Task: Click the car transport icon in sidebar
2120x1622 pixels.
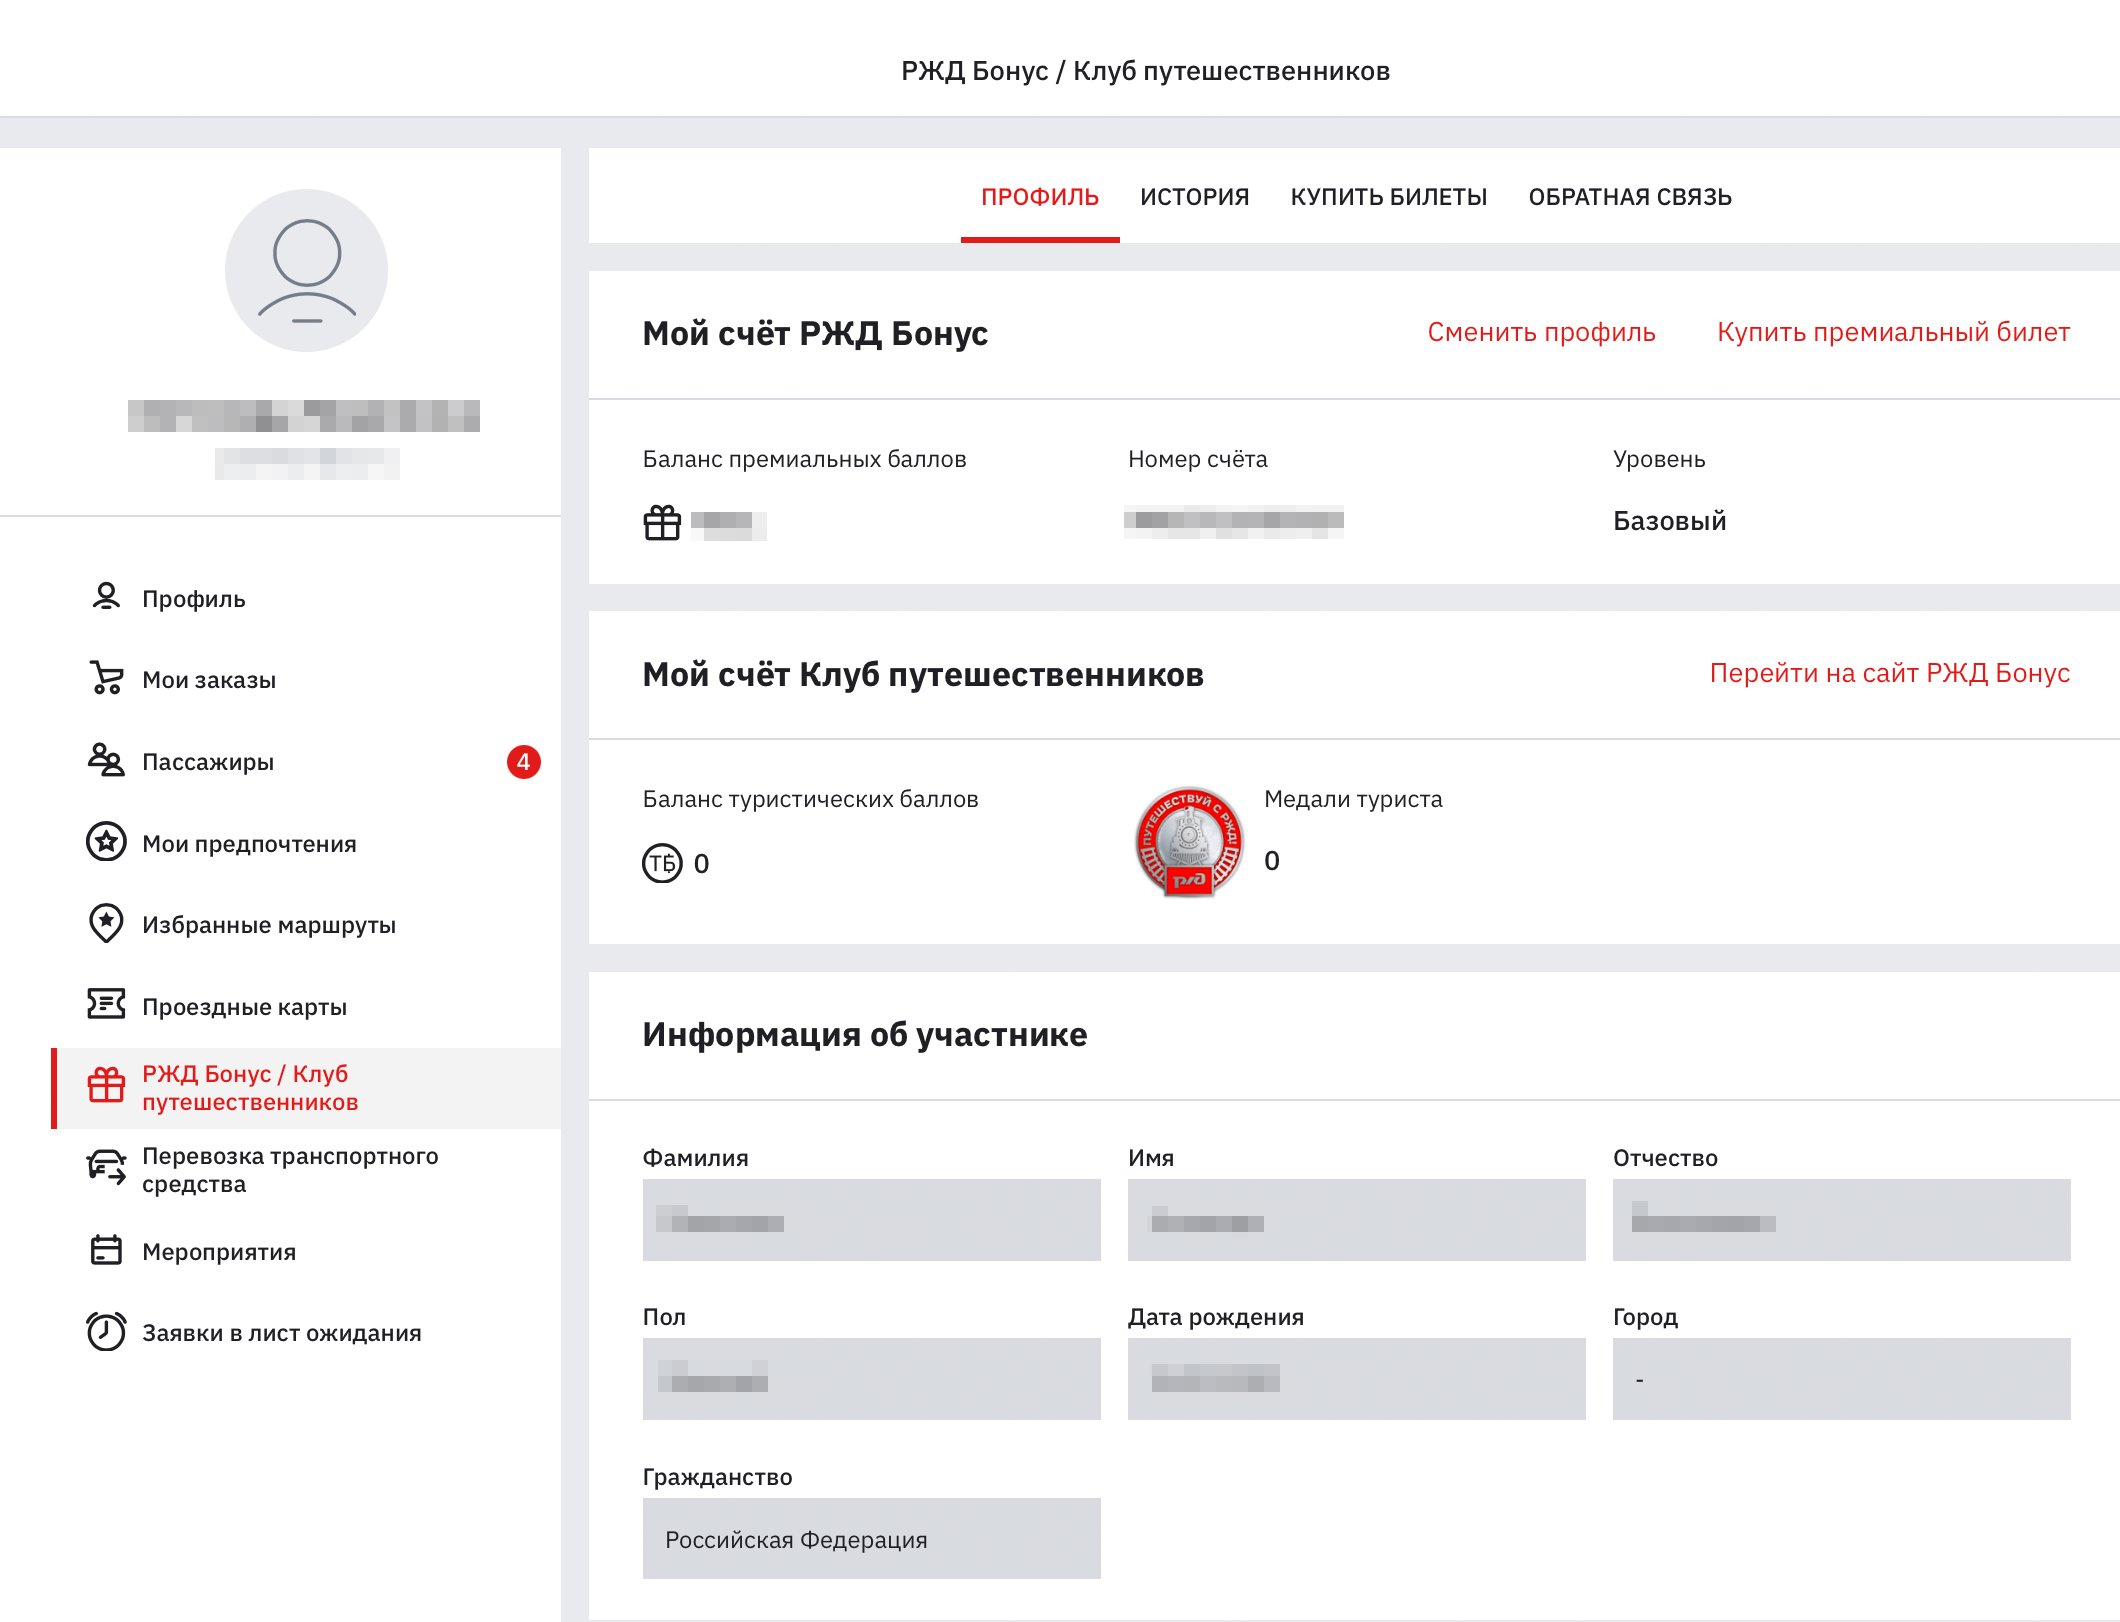Action: (x=106, y=1167)
